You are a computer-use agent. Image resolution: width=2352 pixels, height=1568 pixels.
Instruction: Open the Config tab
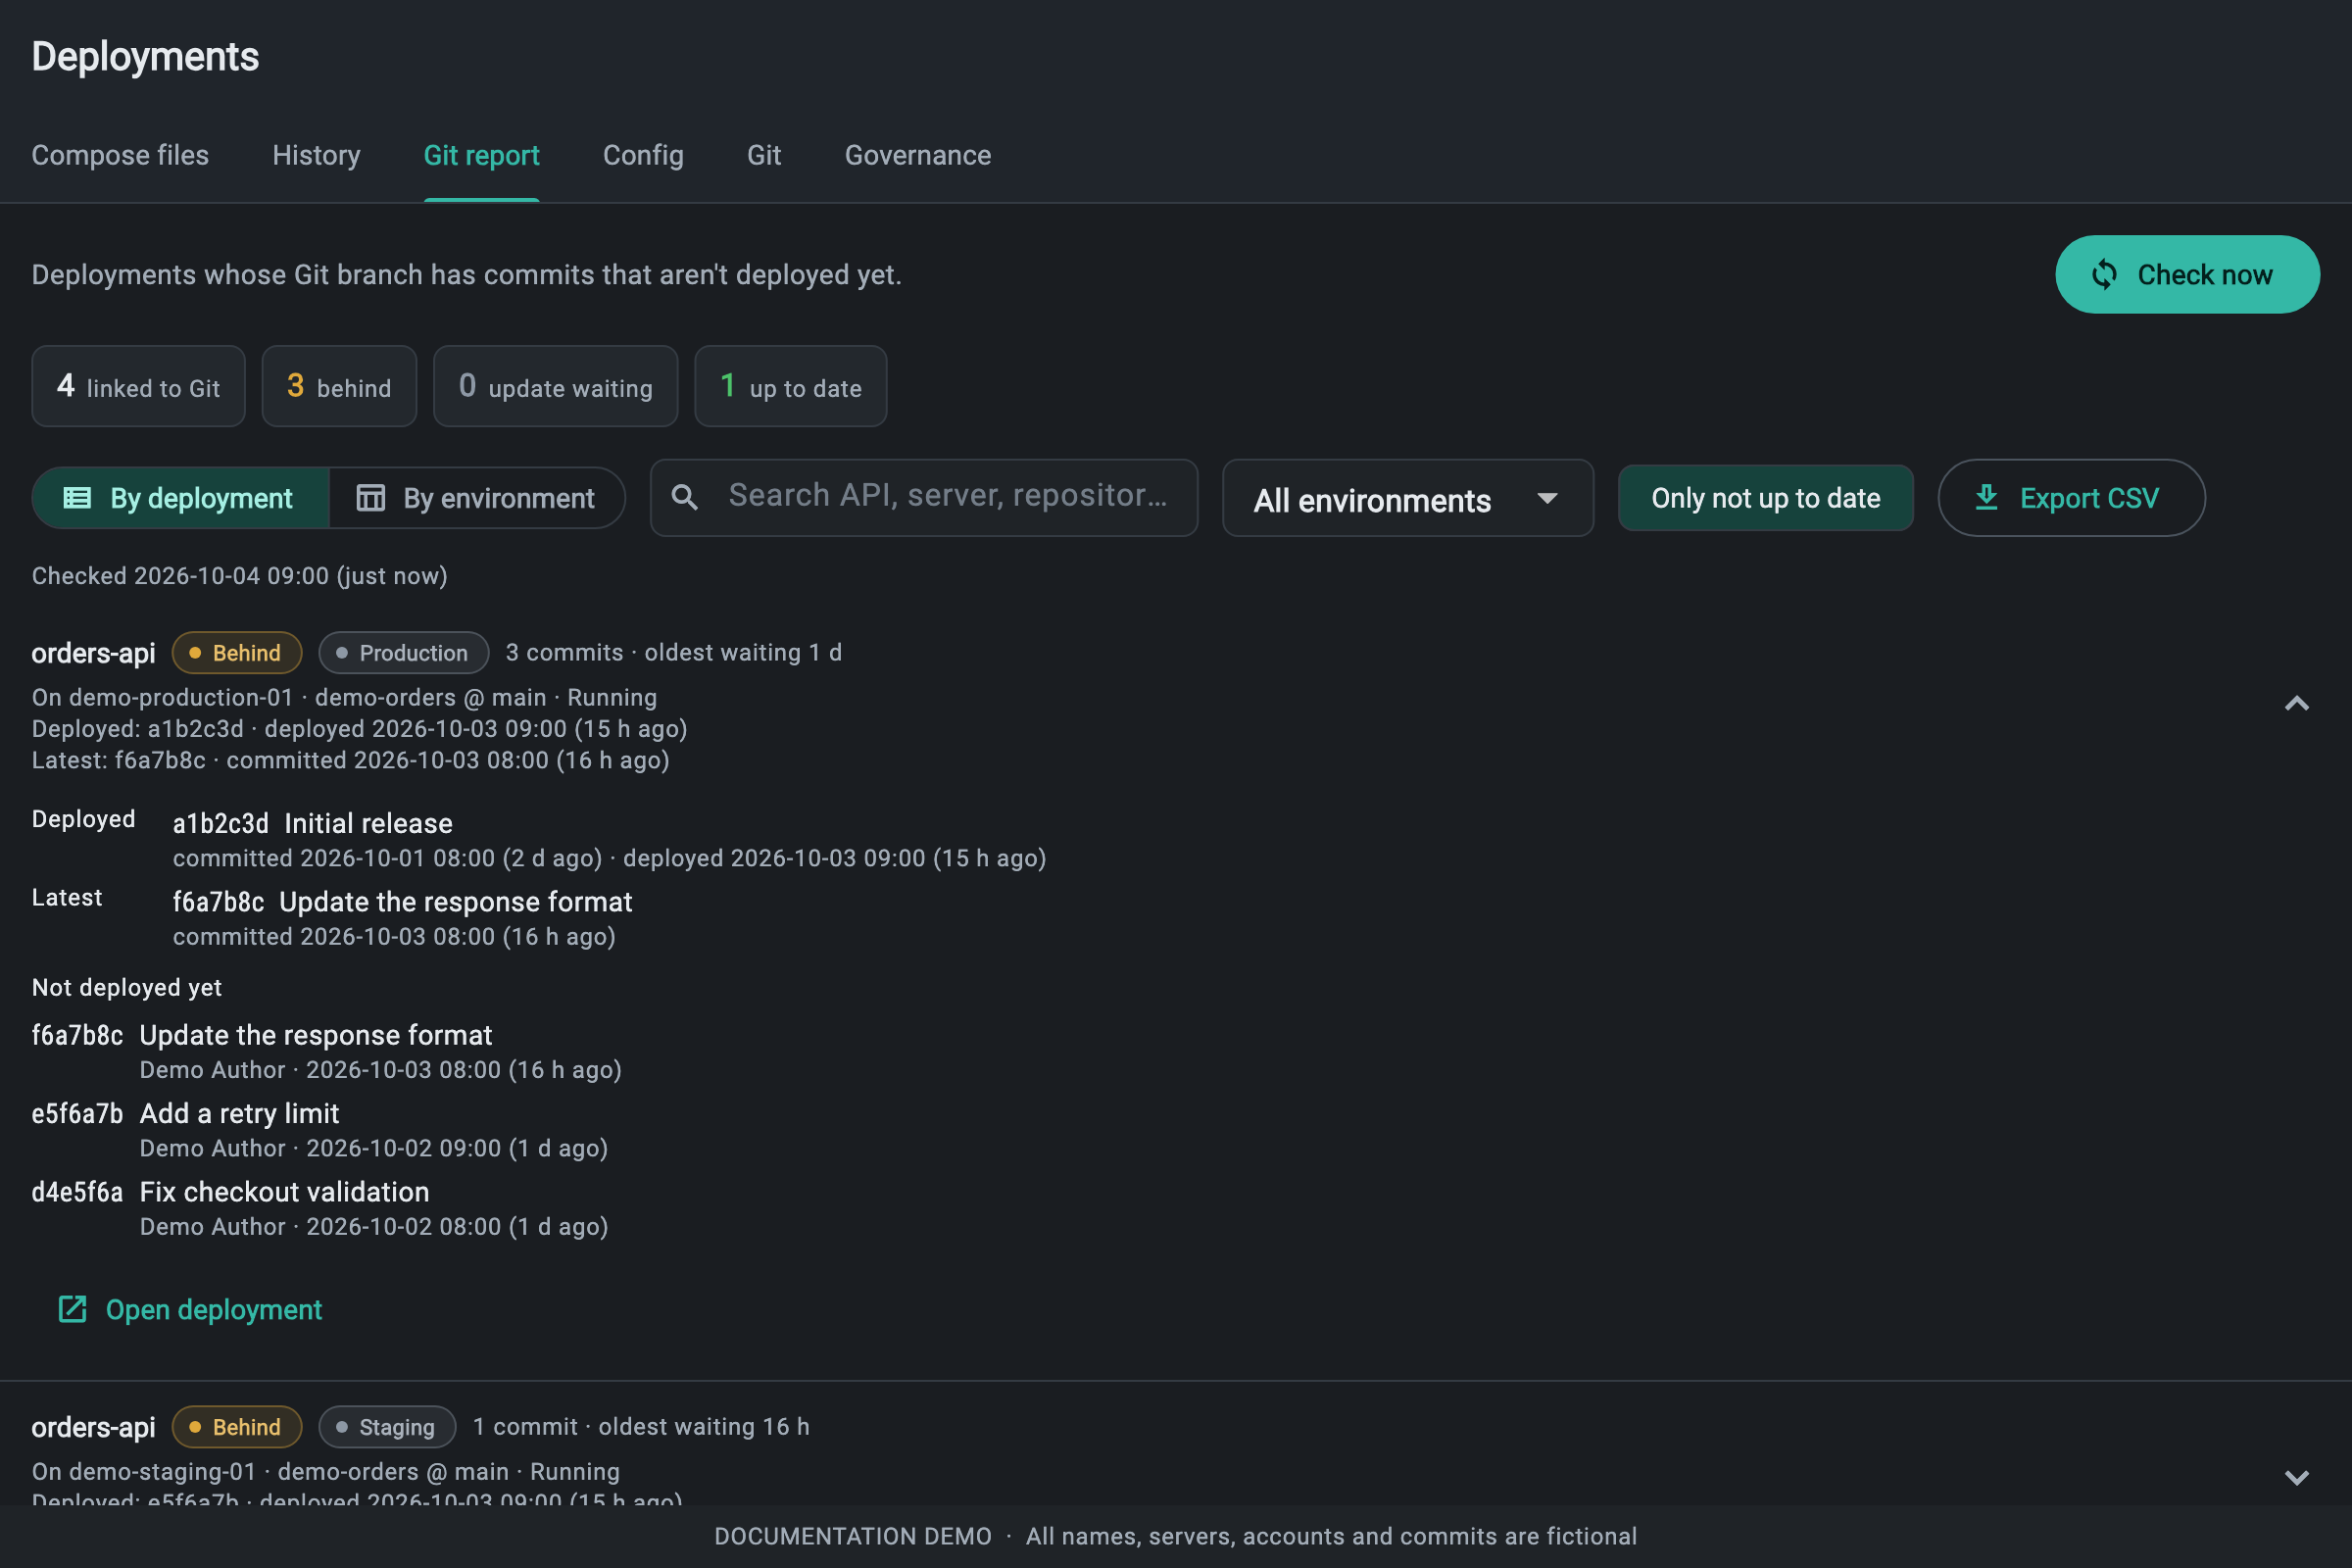[x=643, y=155]
